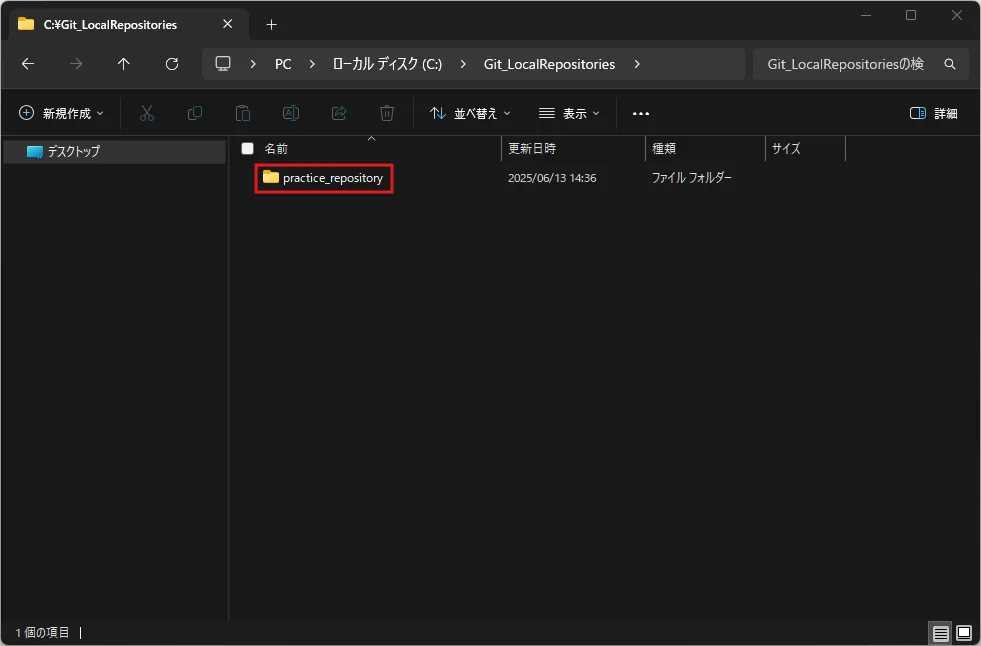The image size is (981, 646).
Task: Click the Paste clipboard icon
Action: [243, 113]
